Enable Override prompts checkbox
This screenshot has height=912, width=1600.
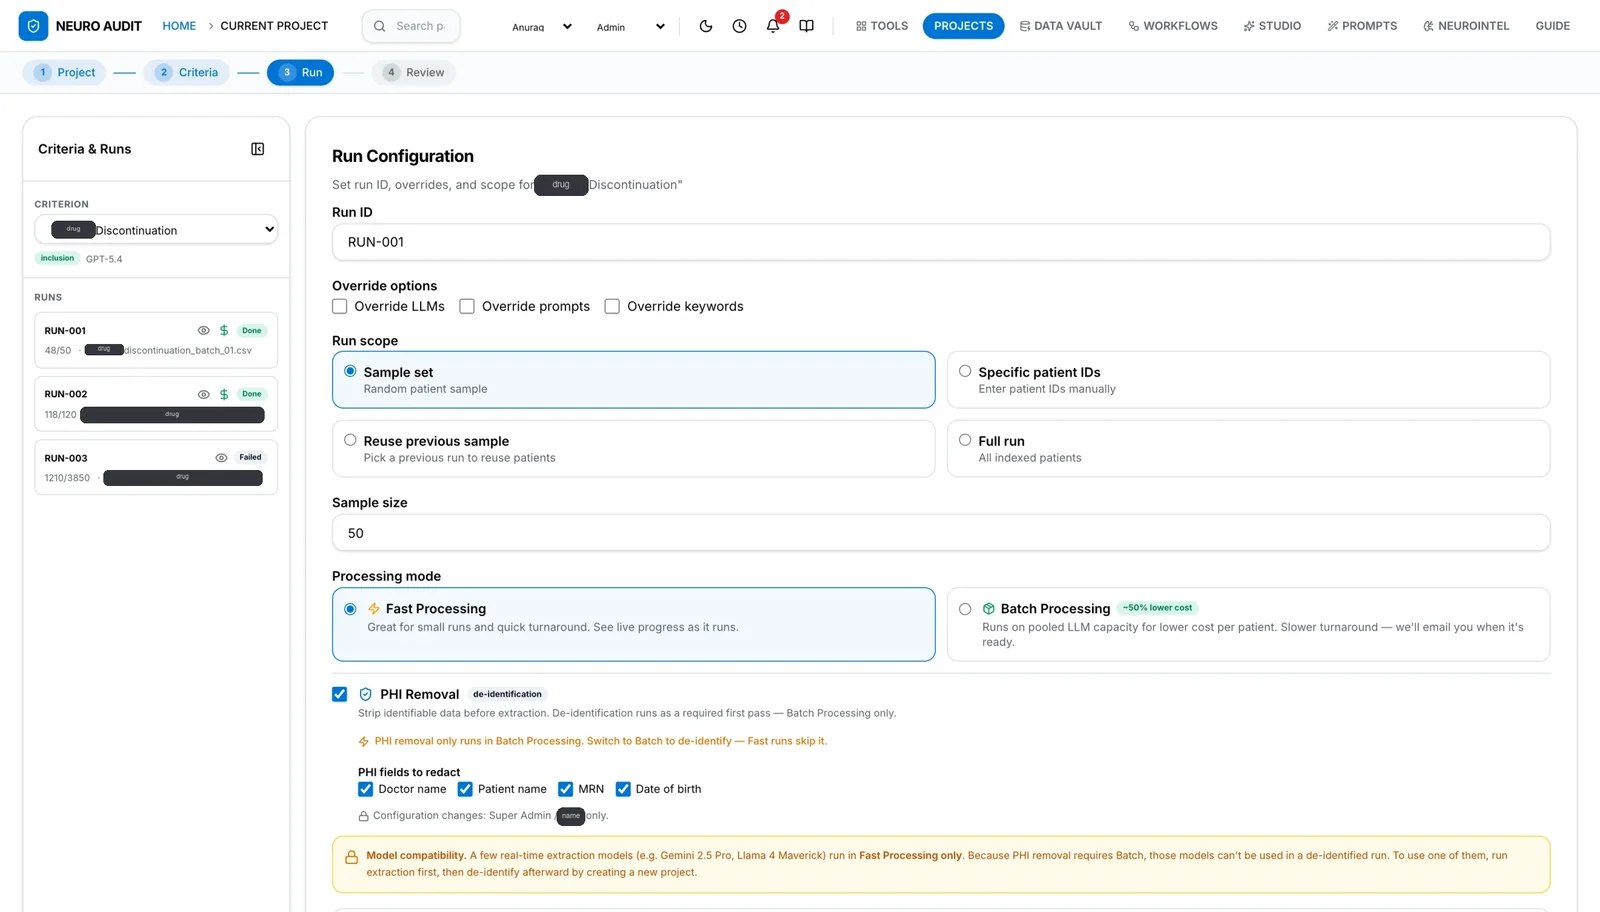[467, 306]
